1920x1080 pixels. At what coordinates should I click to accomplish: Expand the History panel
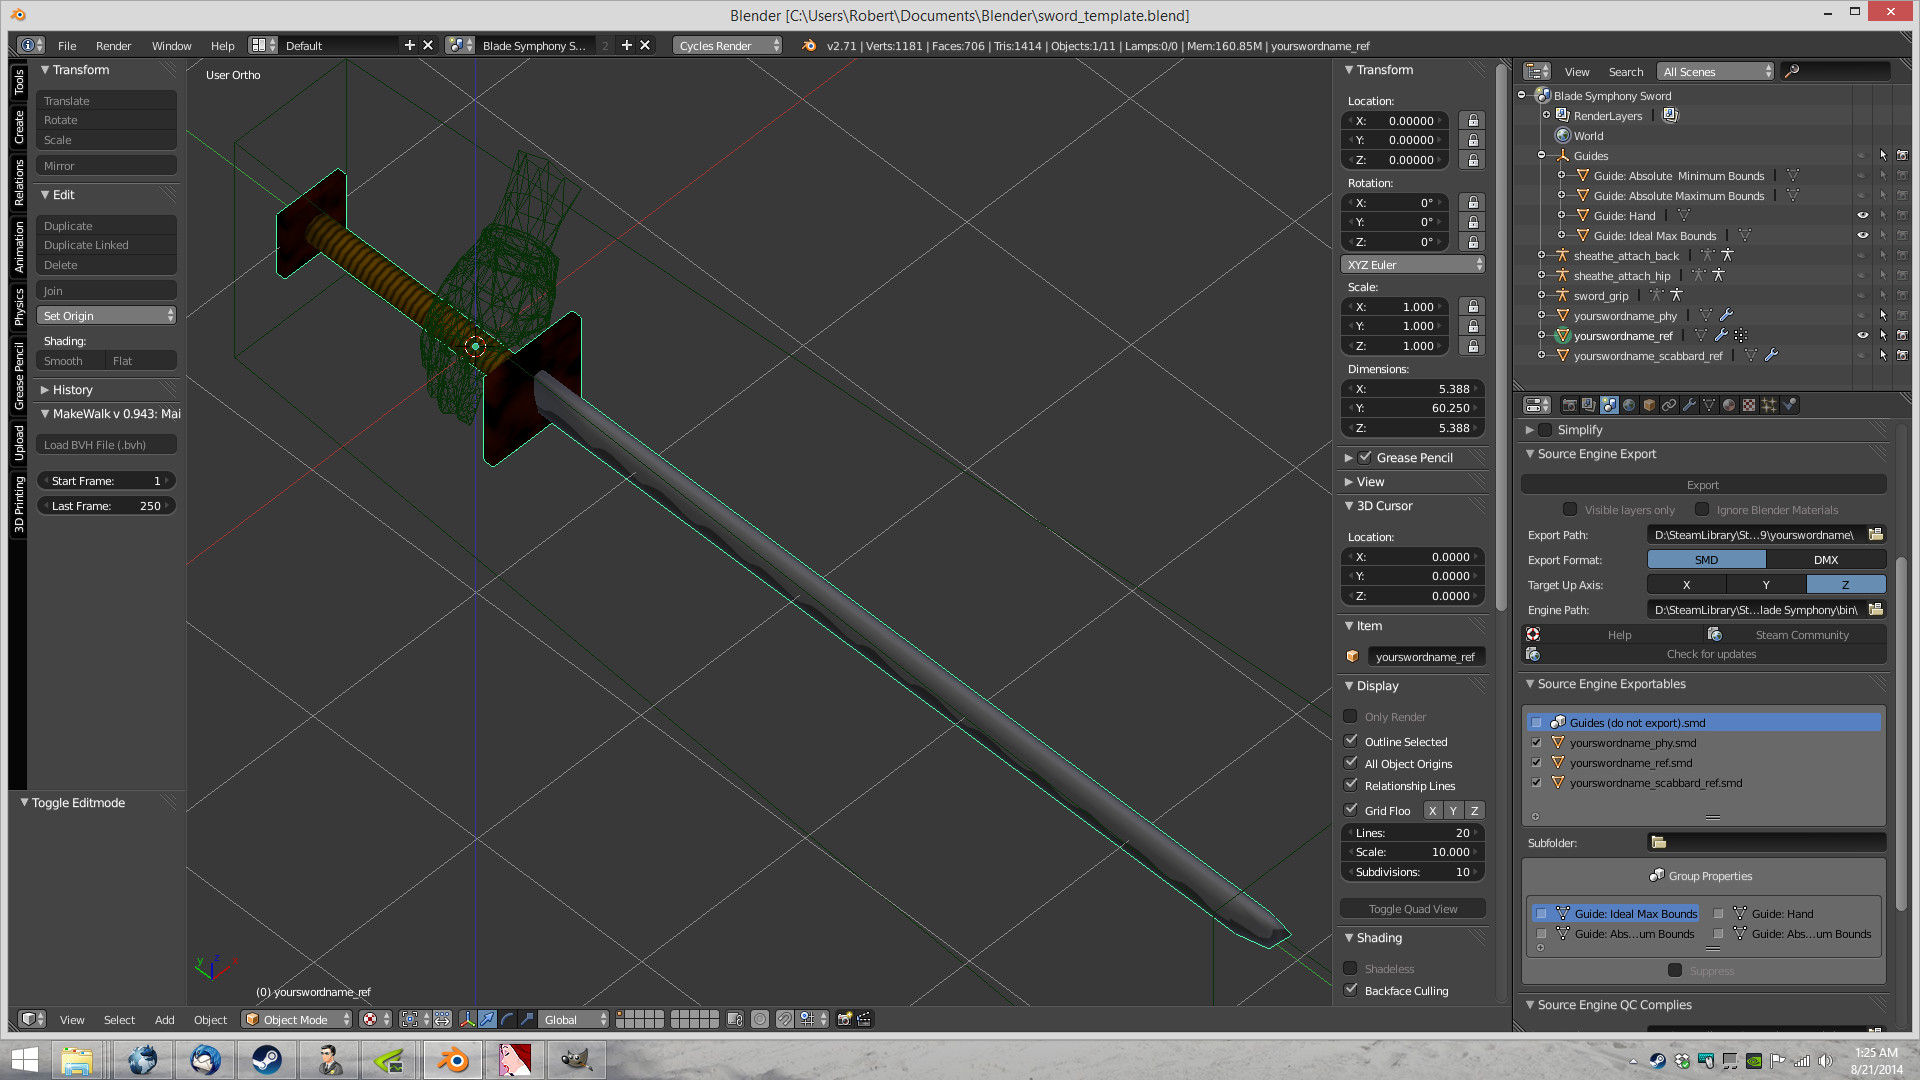click(x=72, y=390)
